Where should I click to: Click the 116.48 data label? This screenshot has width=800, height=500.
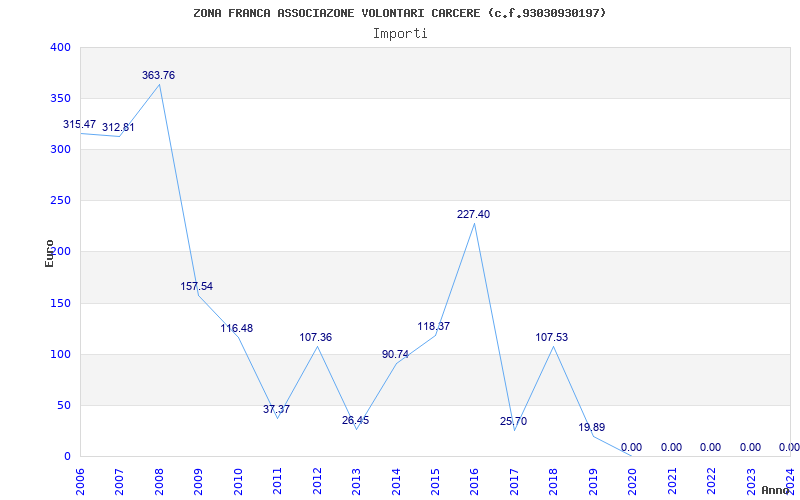click(236, 329)
